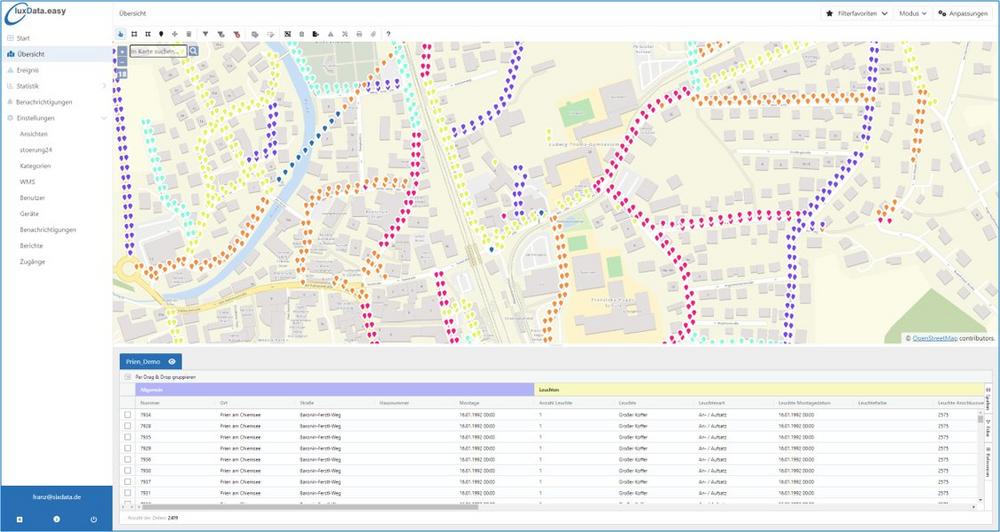Check the box for row 7935
Screen dimensions: 1000x532
pos(127,436)
